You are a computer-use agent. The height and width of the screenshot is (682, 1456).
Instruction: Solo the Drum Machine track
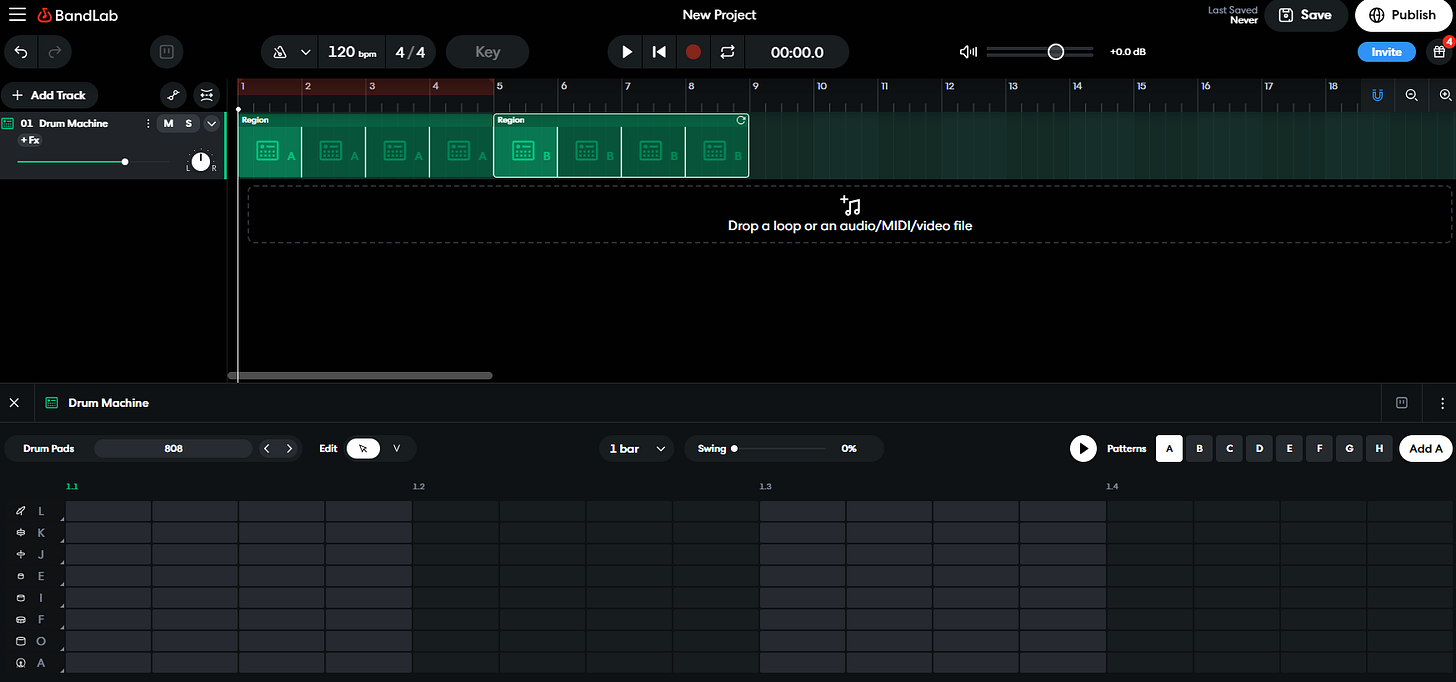(186, 123)
